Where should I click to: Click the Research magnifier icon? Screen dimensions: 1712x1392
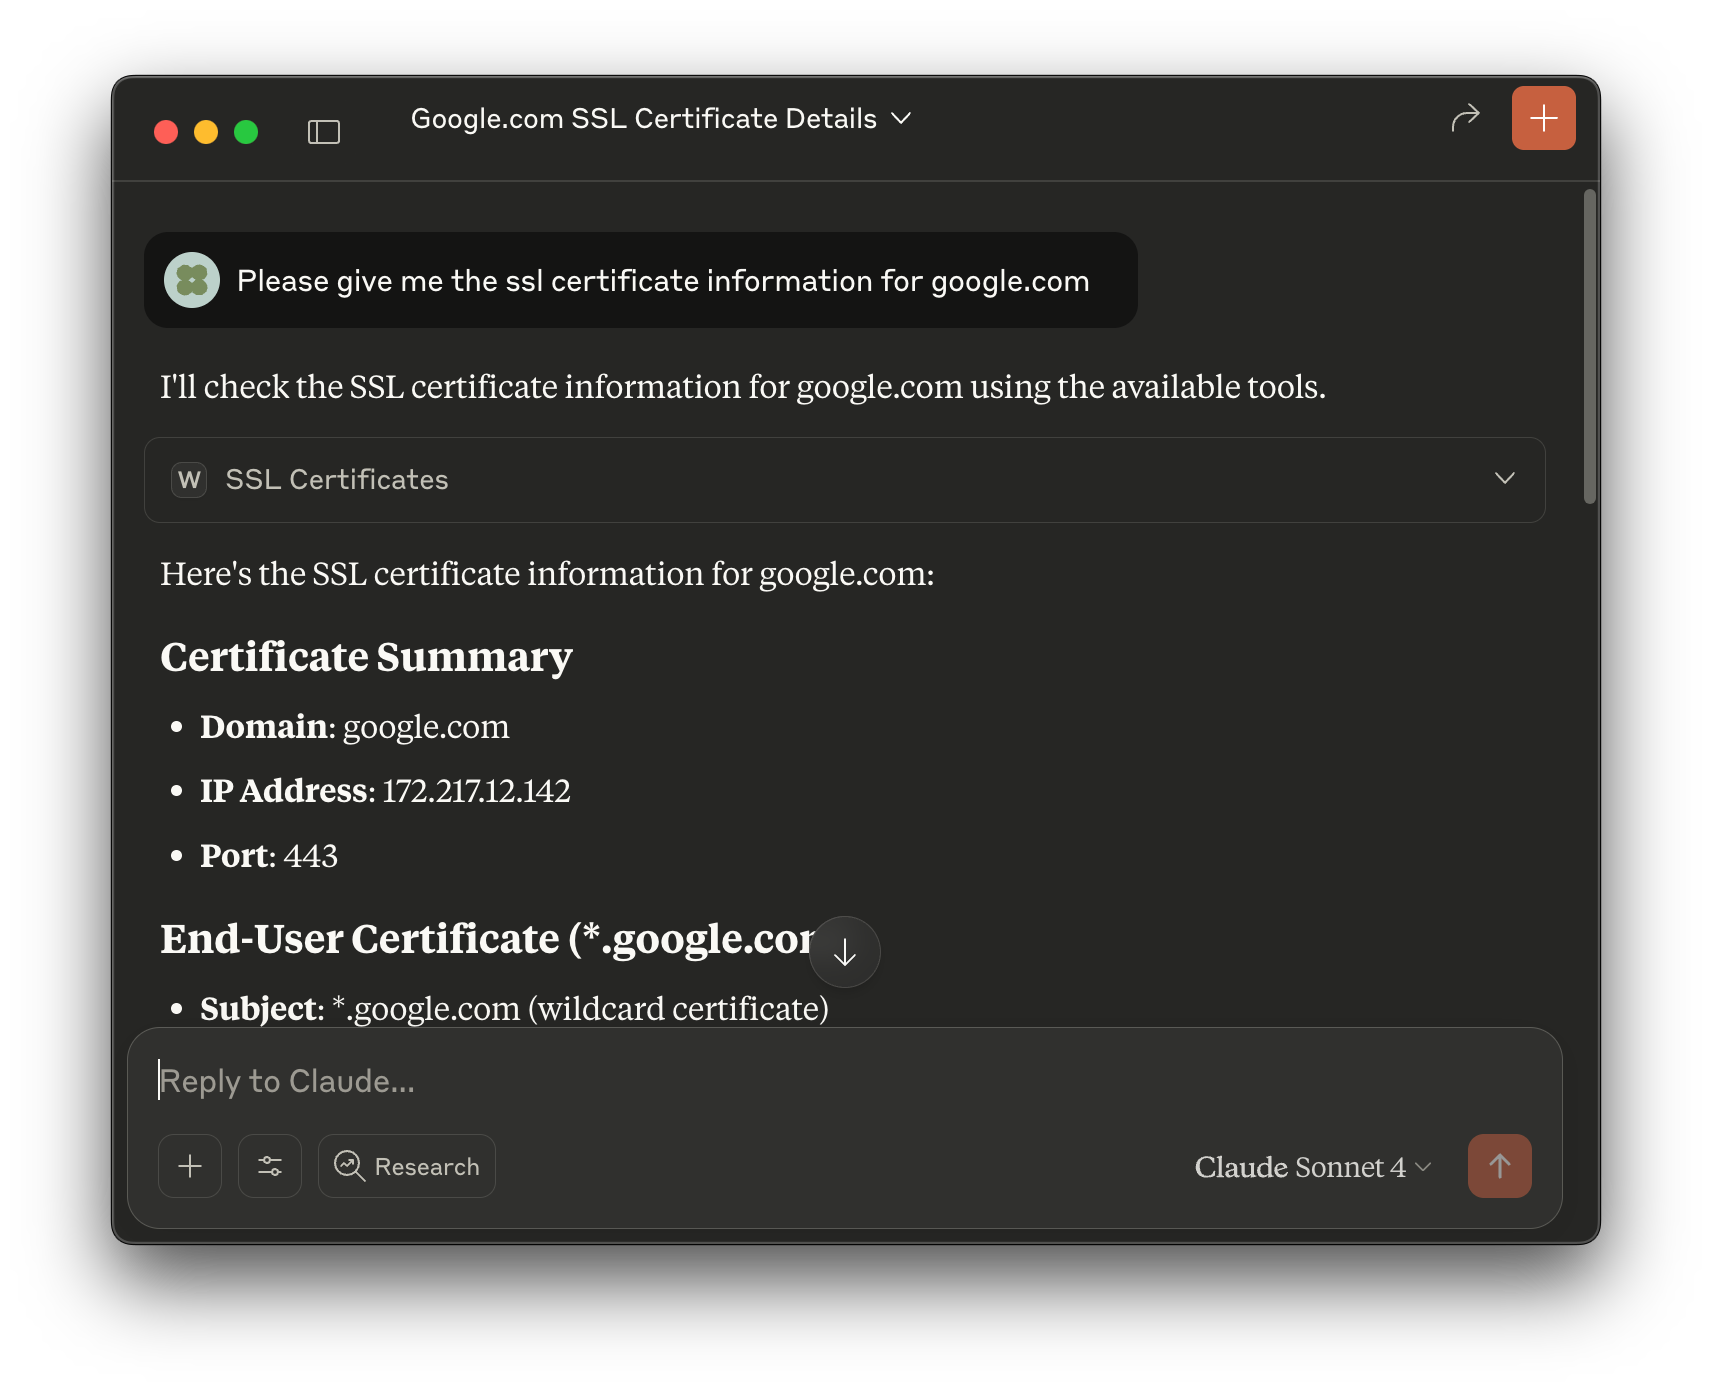point(349,1166)
